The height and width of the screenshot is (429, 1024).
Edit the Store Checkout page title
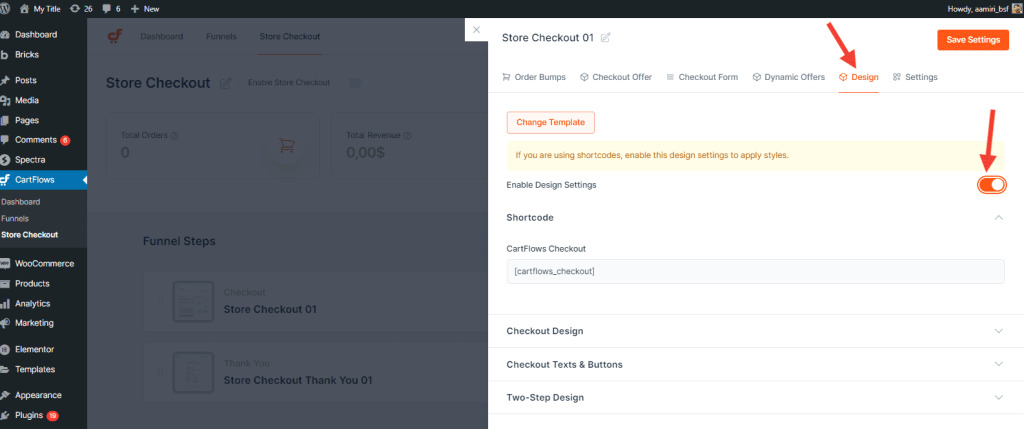[x=225, y=83]
